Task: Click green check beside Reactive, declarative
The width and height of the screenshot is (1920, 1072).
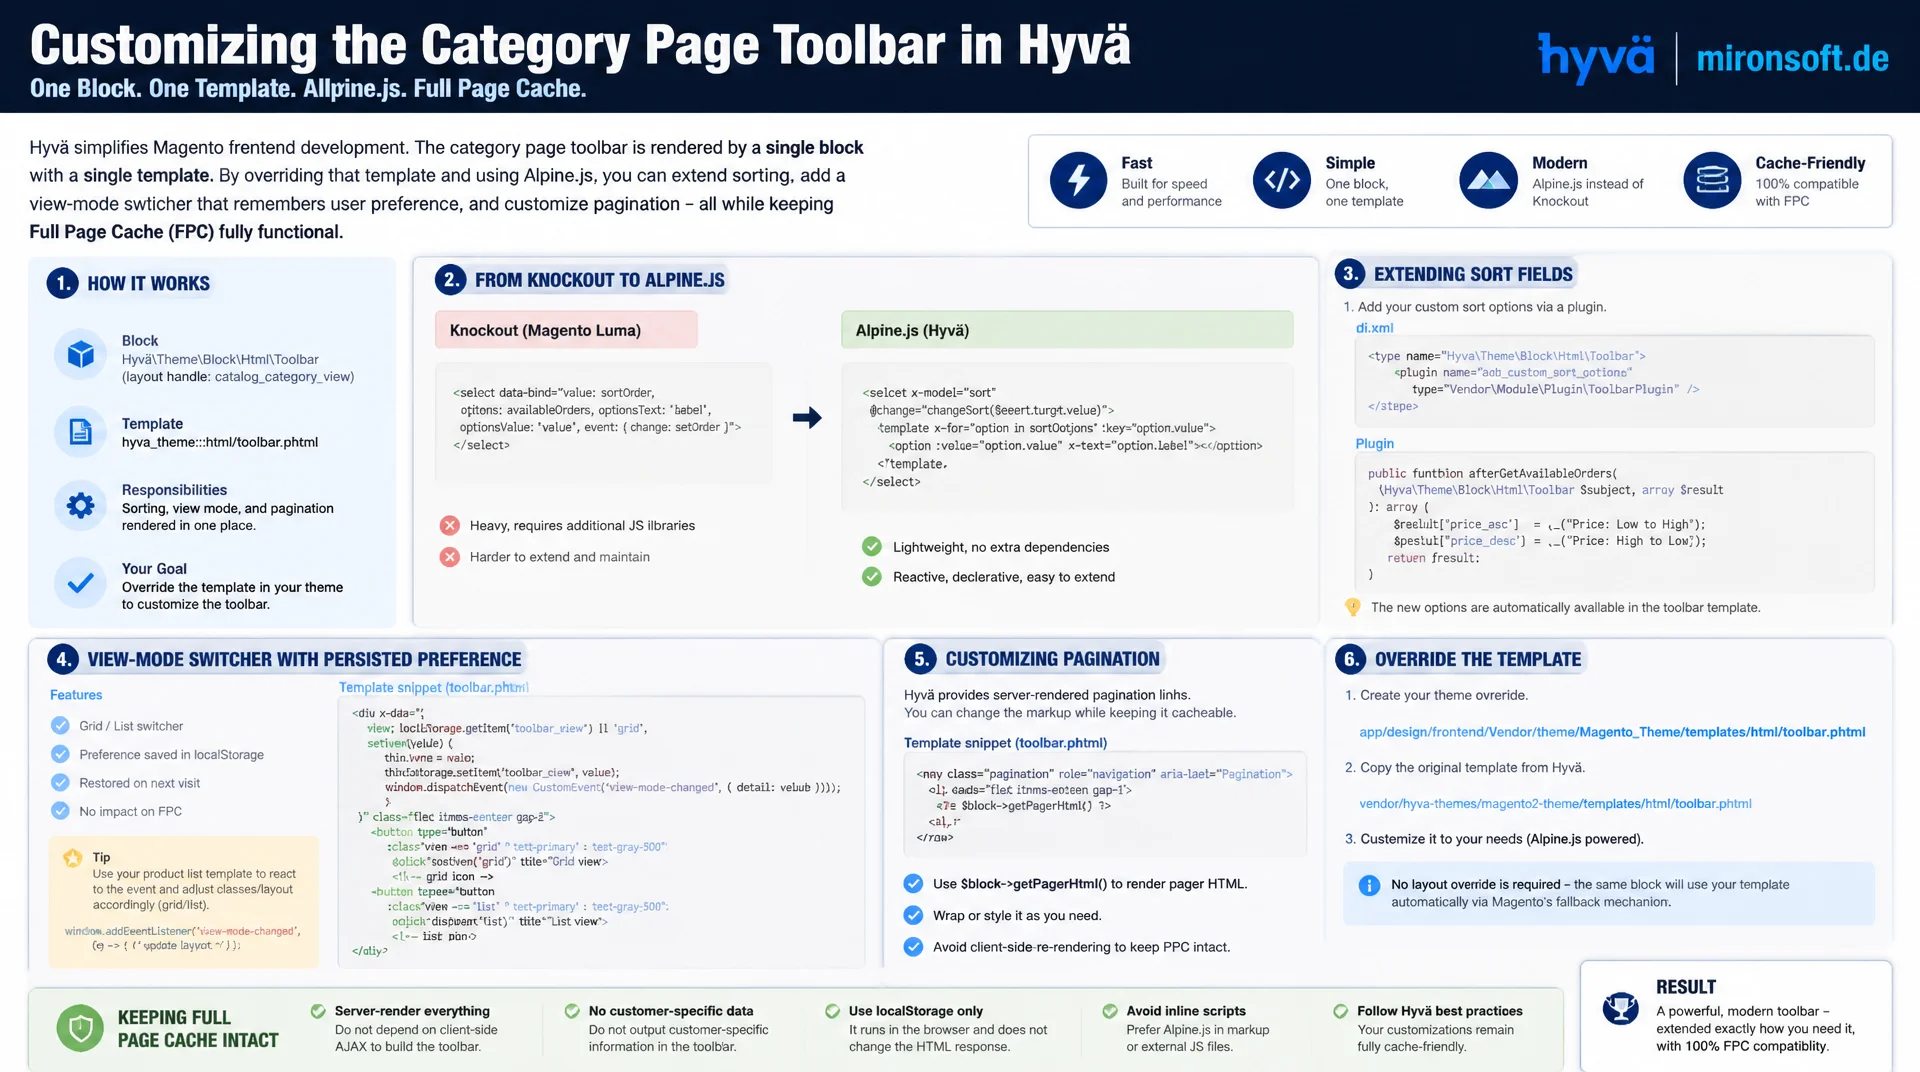Action: coord(872,576)
